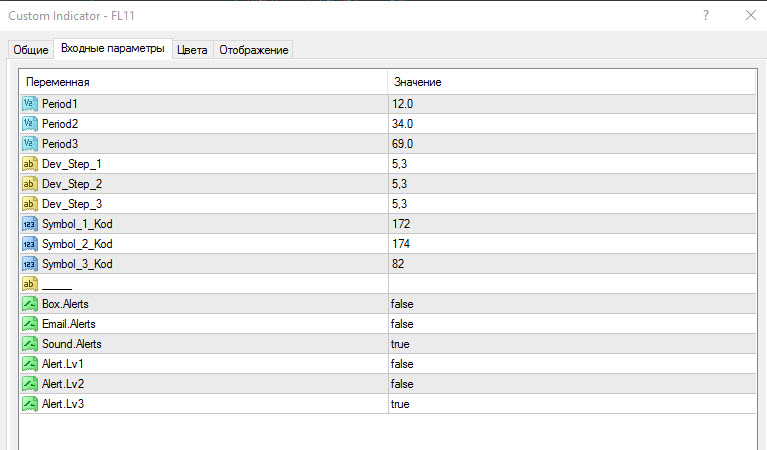Select the Symbol_1_Kod variable name
Viewport: 767px width, 450px height.
[77, 225]
